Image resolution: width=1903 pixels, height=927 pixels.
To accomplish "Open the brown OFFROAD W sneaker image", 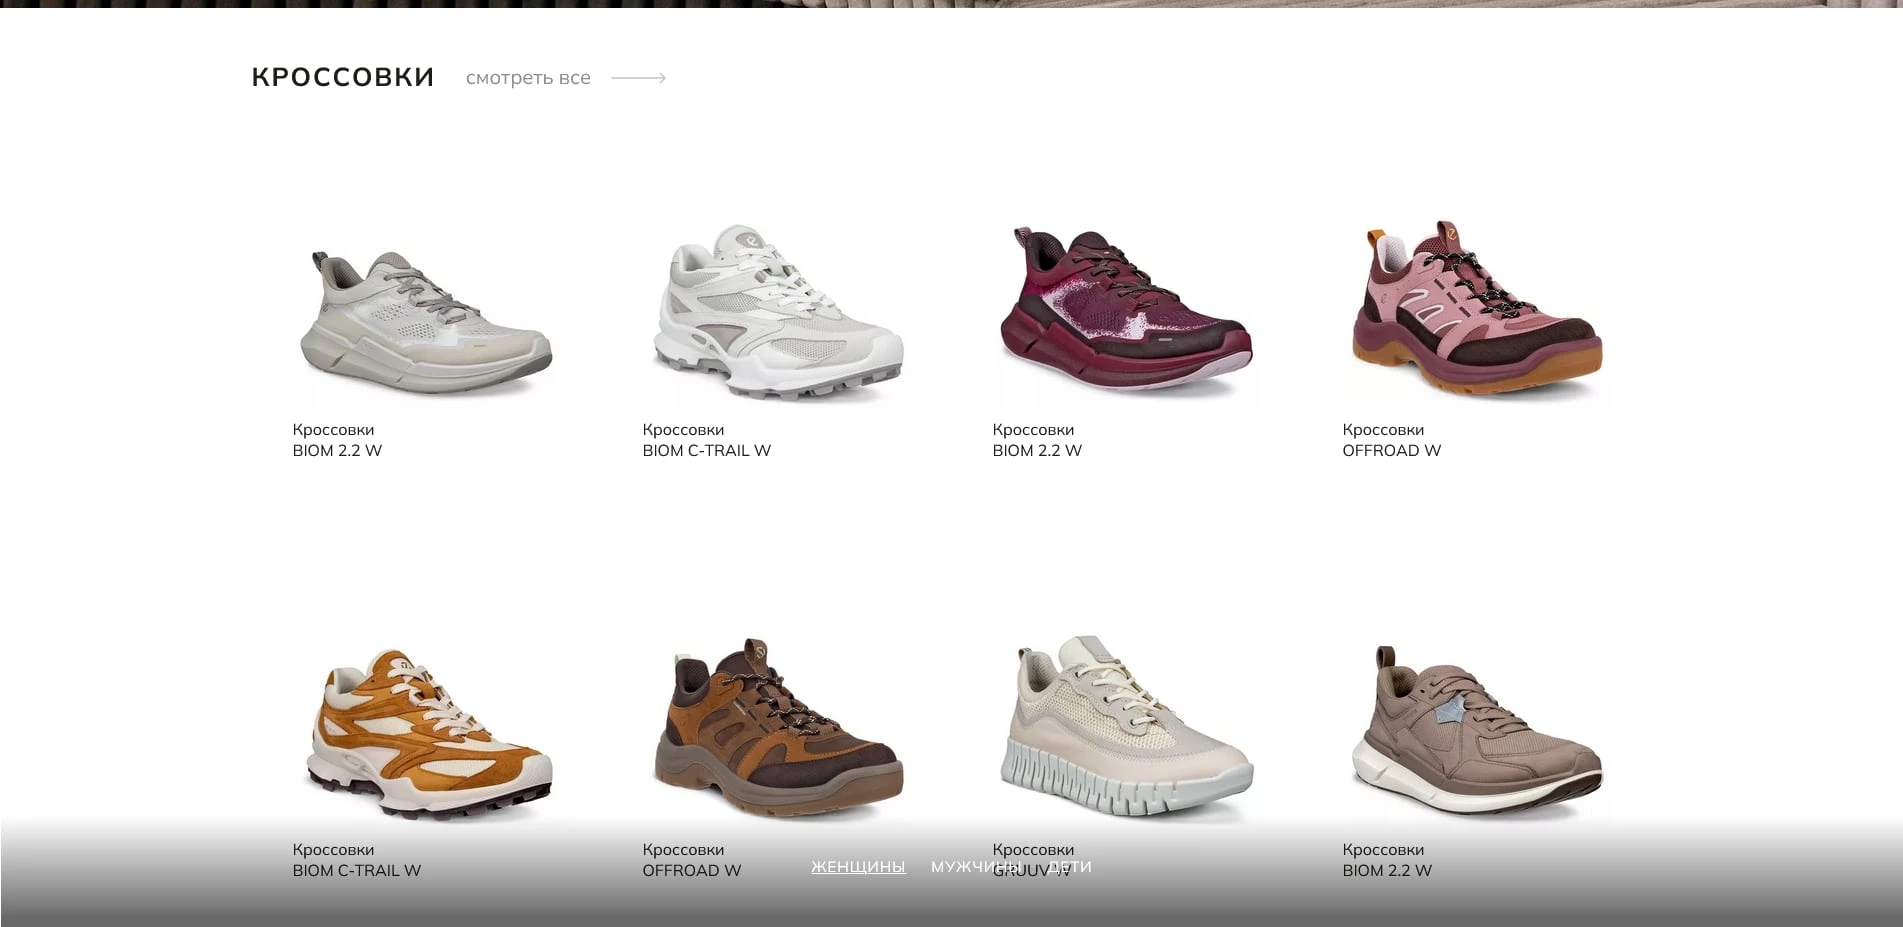I will pos(777,730).
